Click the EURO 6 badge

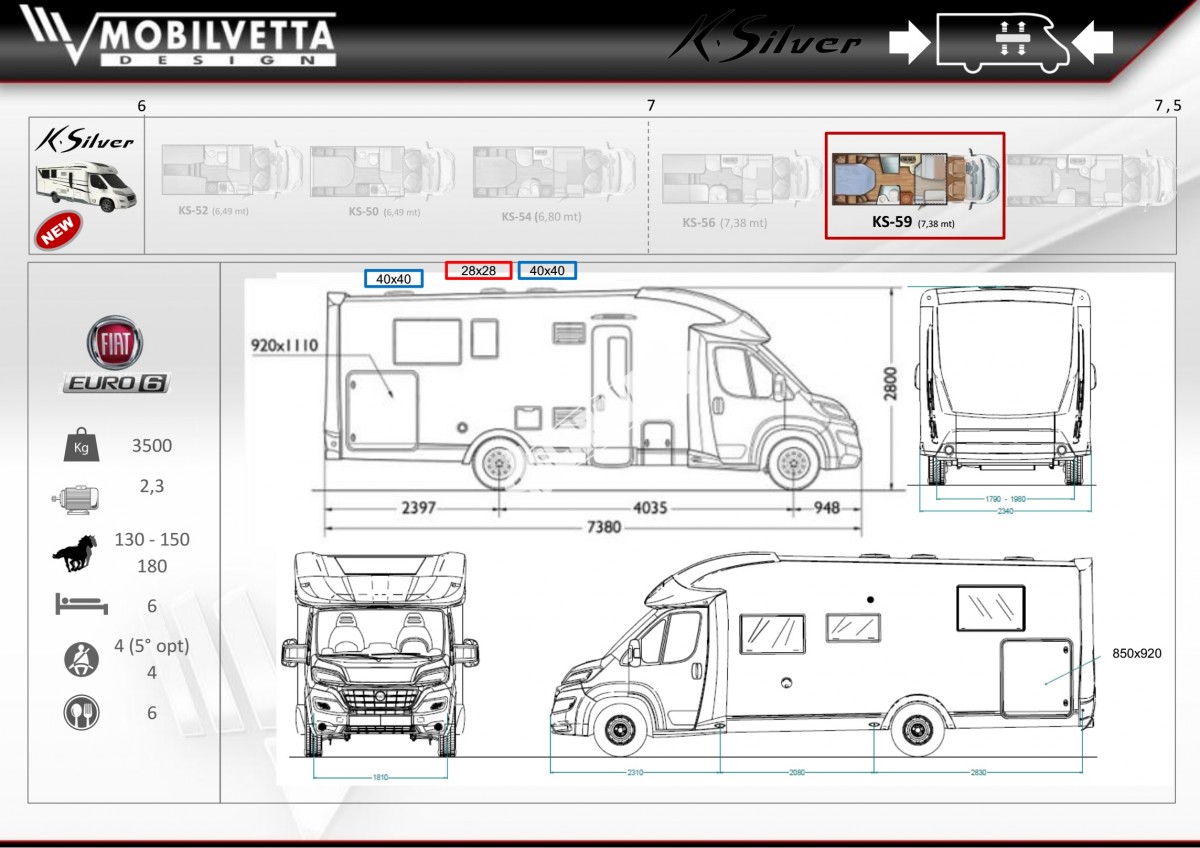(116, 383)
